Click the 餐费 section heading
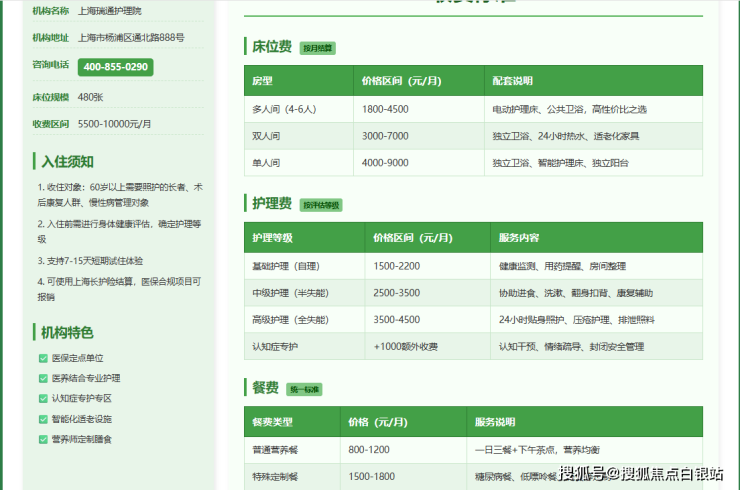This screenshot has width=740, height=490. [265, 388]
